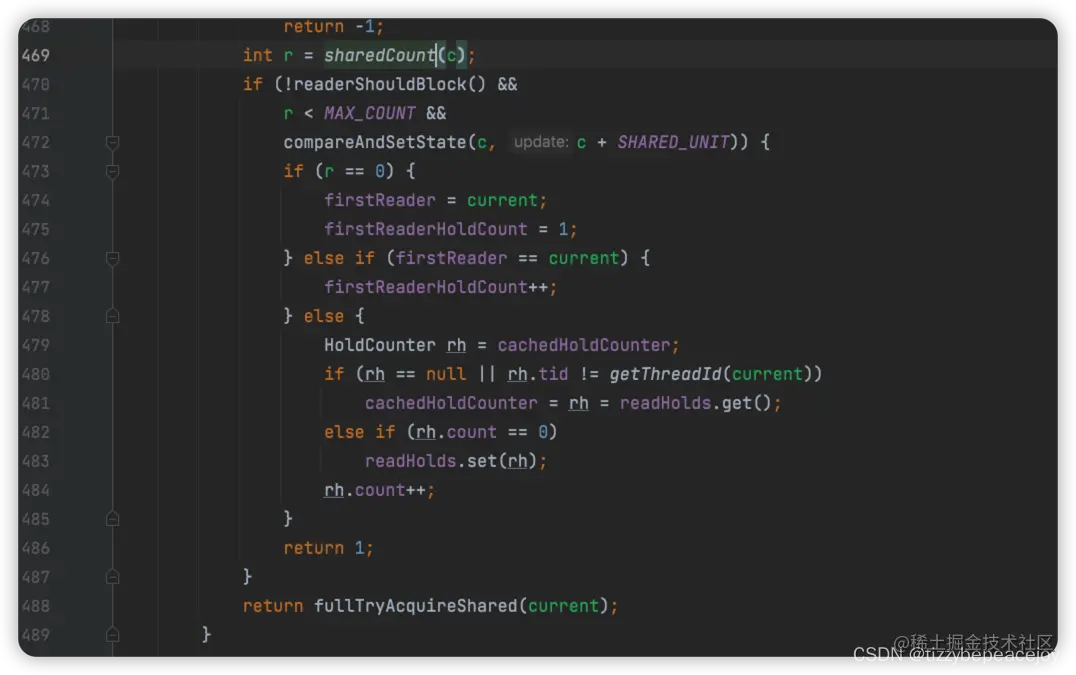Click 'rh.tid' field reference

click(537, 375)
